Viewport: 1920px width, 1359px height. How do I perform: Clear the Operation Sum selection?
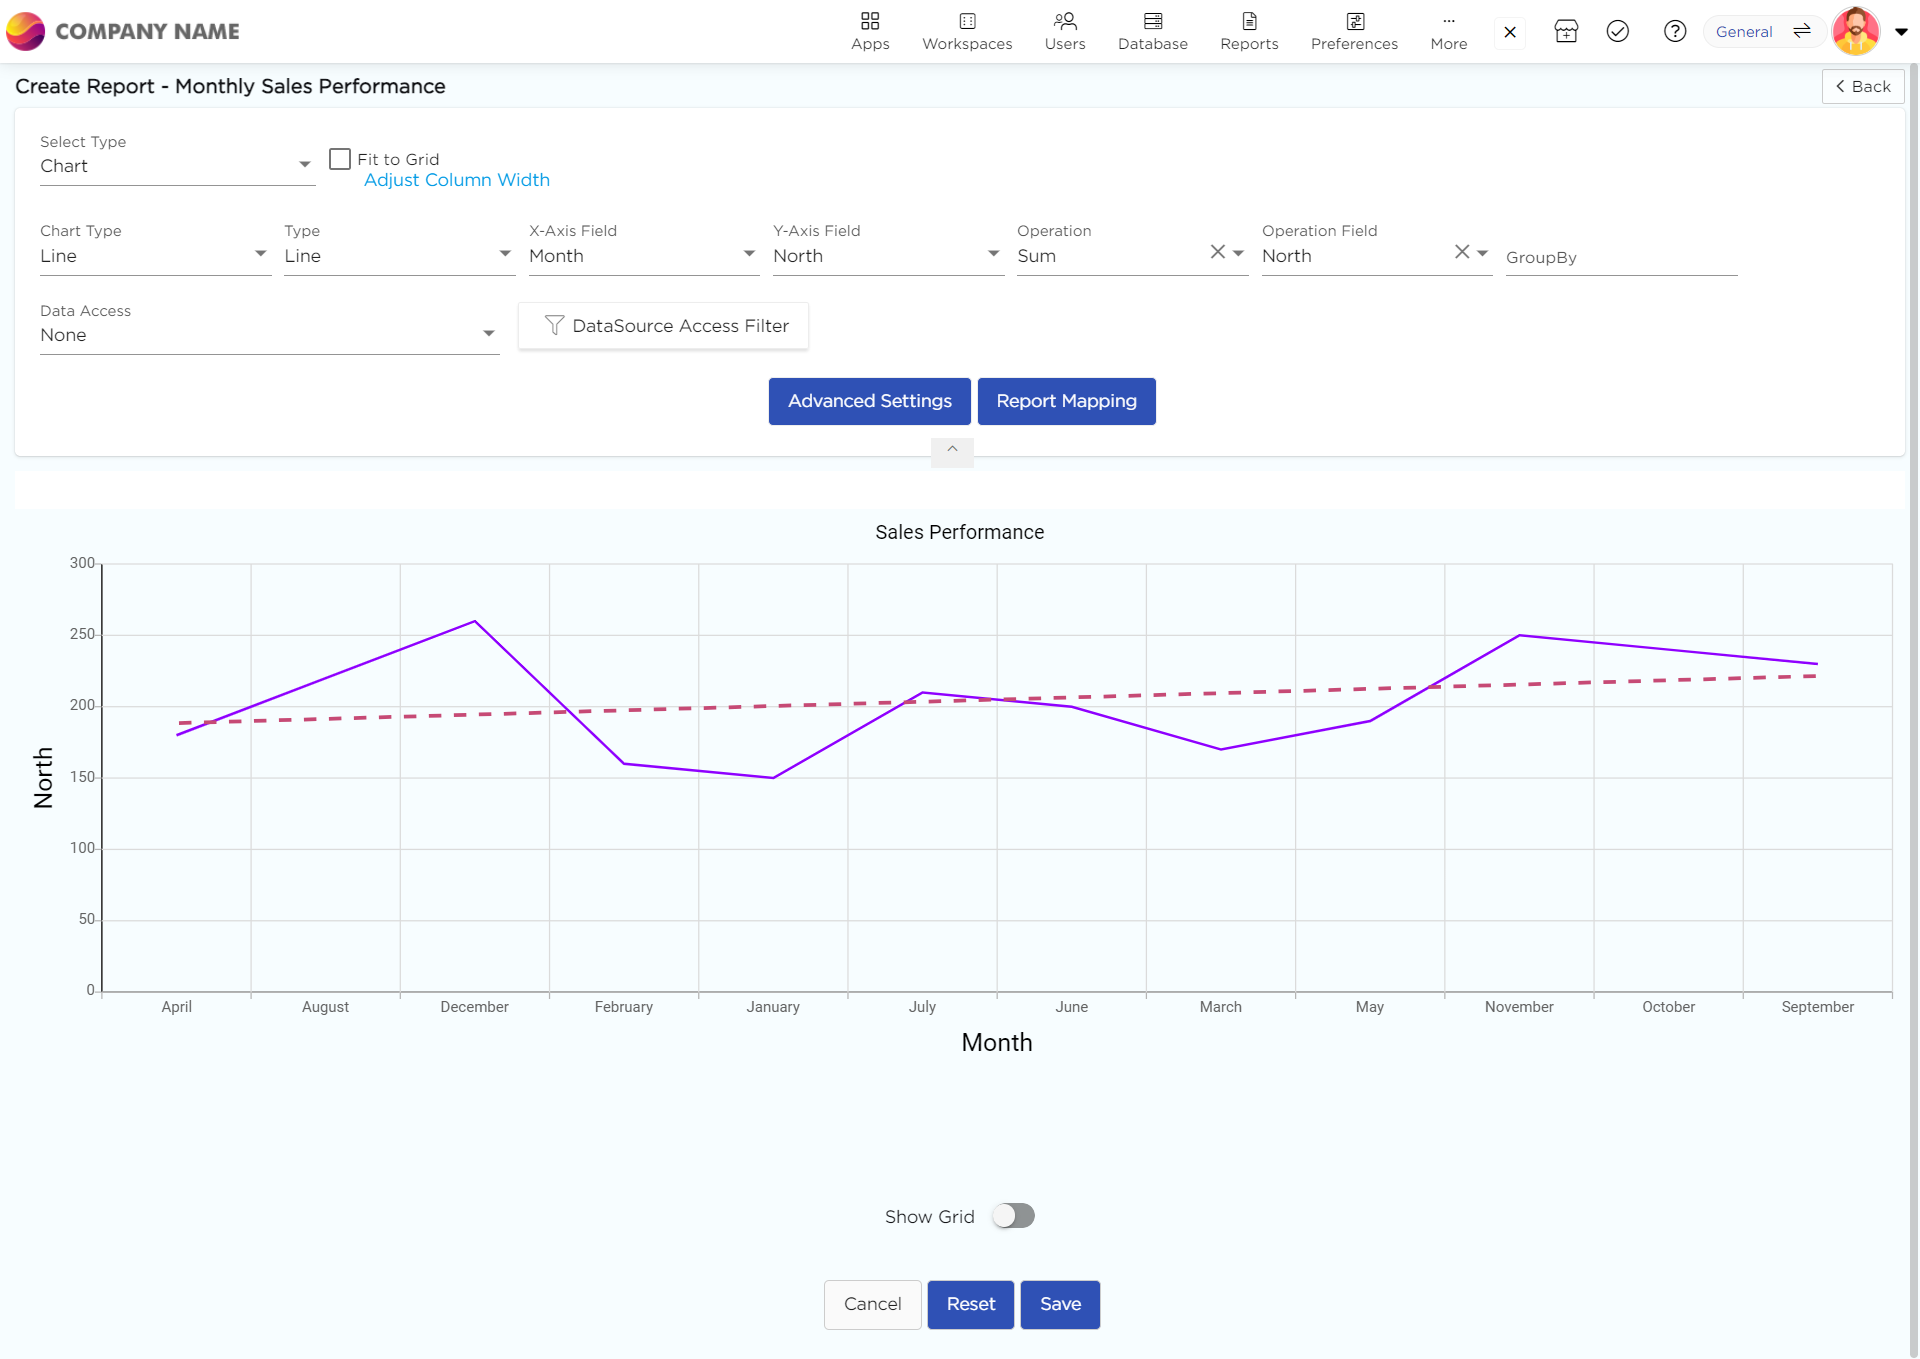tap(1217, 252)
